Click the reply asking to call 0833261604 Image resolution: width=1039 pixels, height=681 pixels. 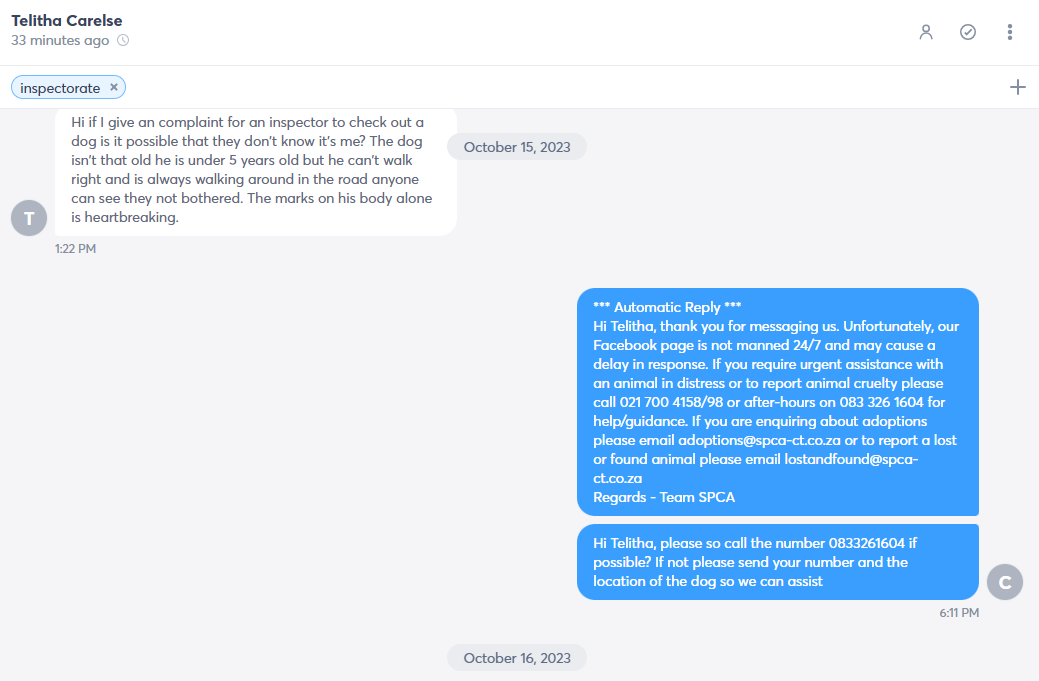pos(778,562)
